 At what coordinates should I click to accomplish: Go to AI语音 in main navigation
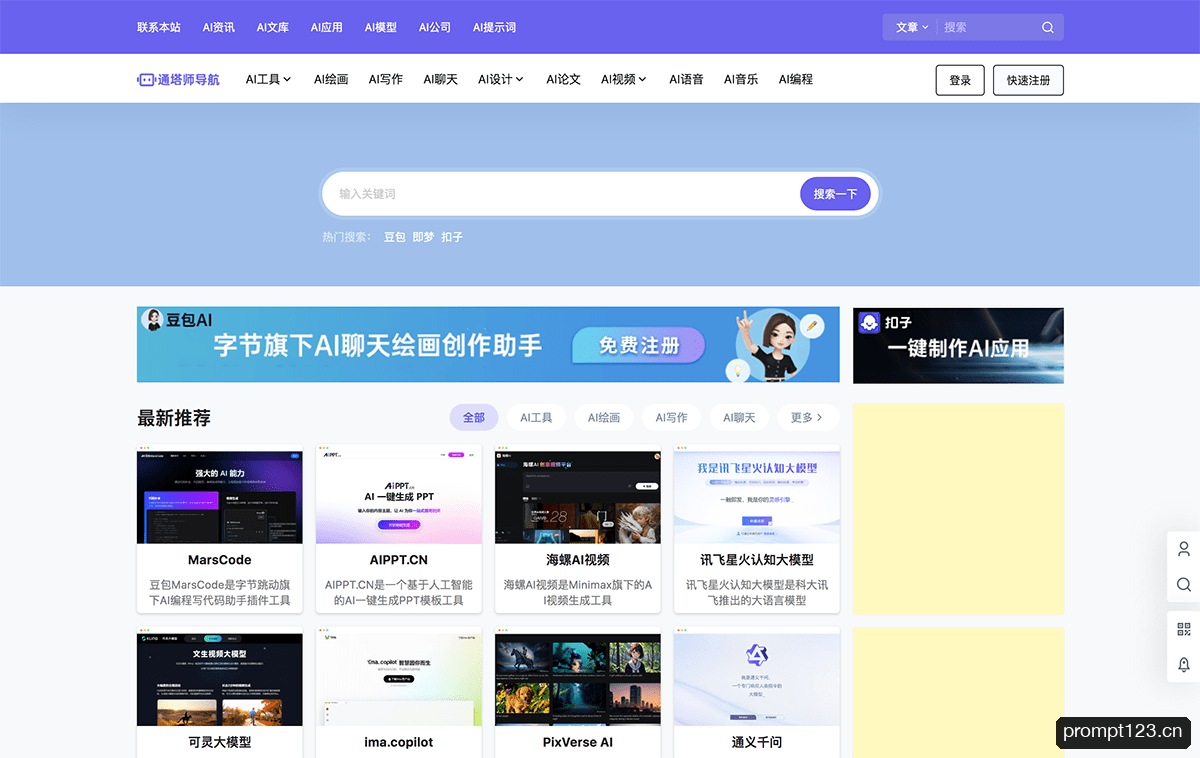686,79
